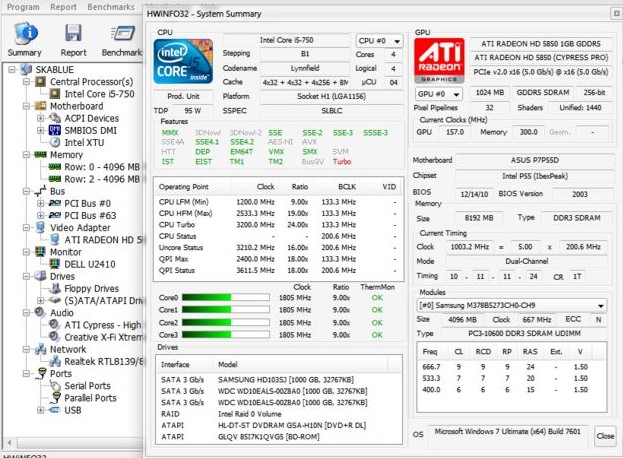Viewport: 623px width, 458px height.
Task: Click the Ports tree icon
Action: (x=41, y=374)
